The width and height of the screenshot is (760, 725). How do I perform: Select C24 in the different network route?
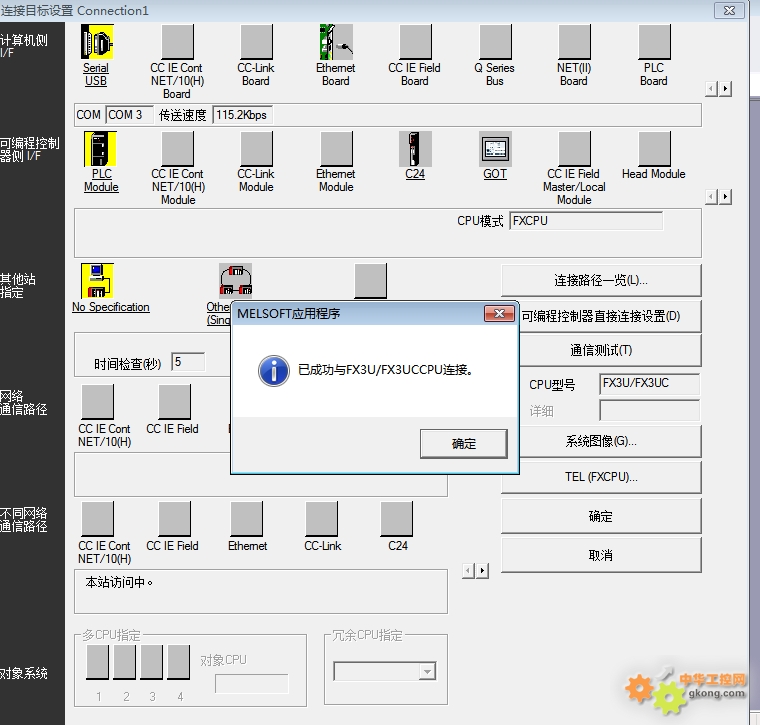tap(397, 519)
